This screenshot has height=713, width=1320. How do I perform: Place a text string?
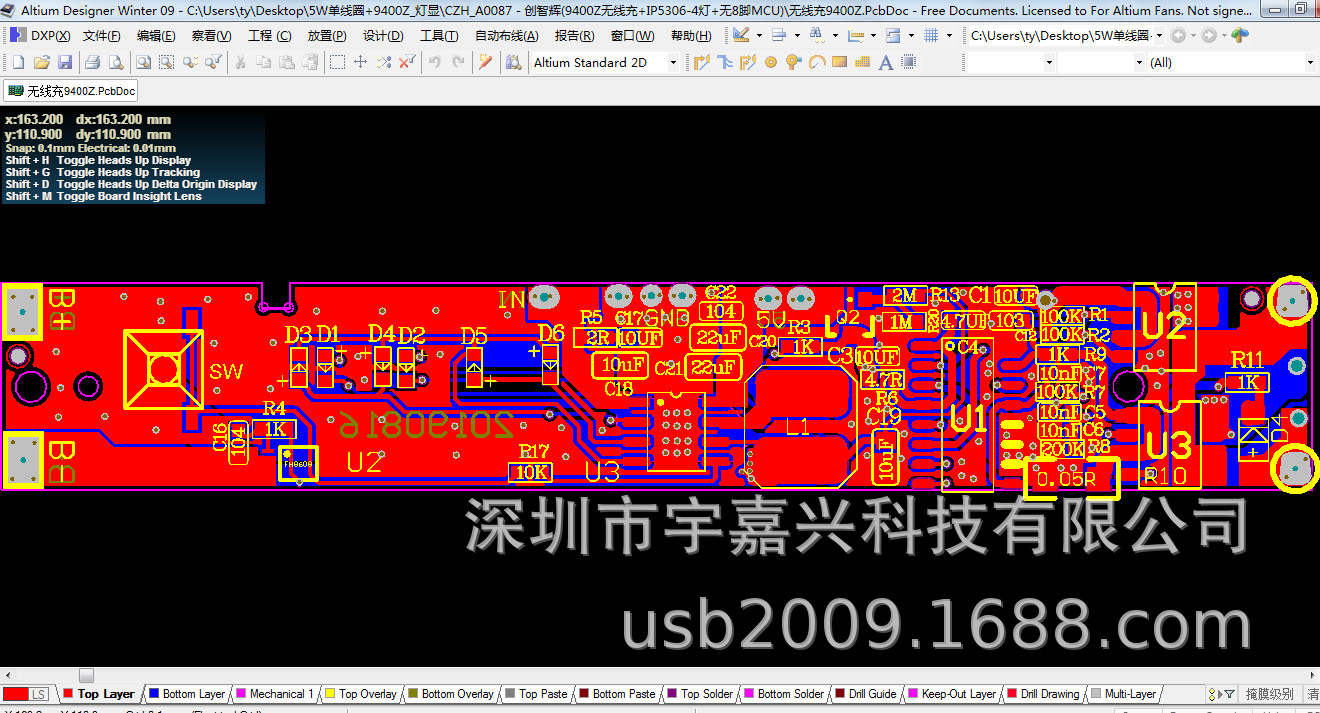[x=886, y=62]
